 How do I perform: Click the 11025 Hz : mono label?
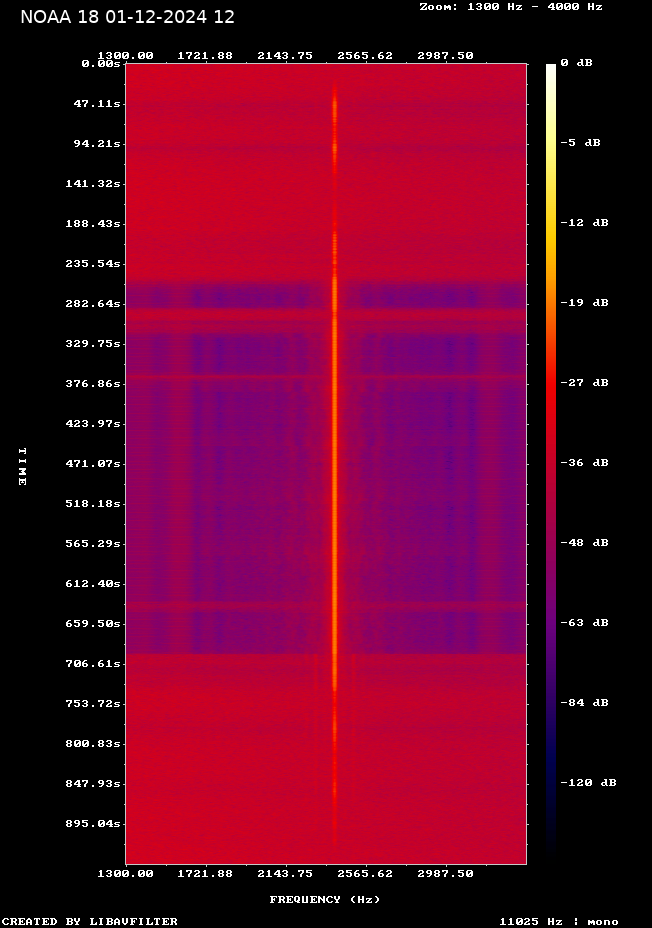559,921
